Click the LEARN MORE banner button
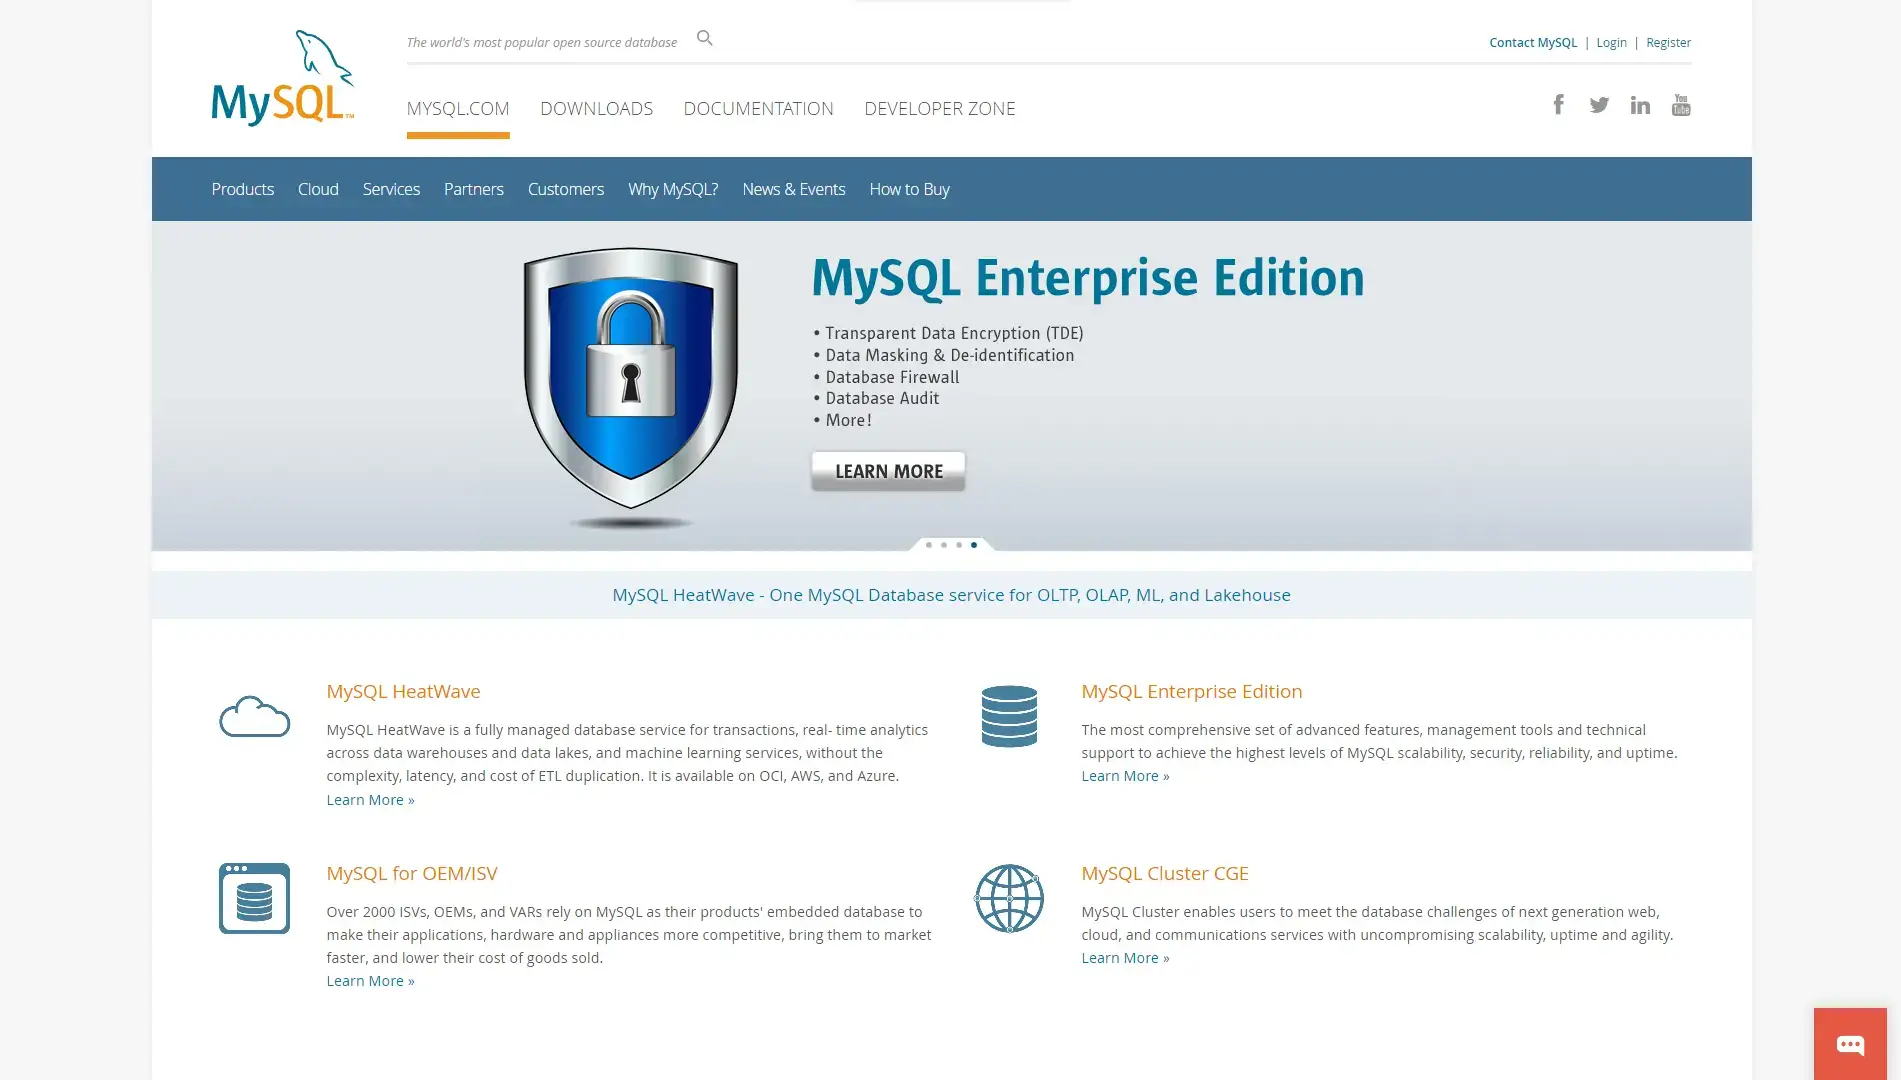 point(888,471)
